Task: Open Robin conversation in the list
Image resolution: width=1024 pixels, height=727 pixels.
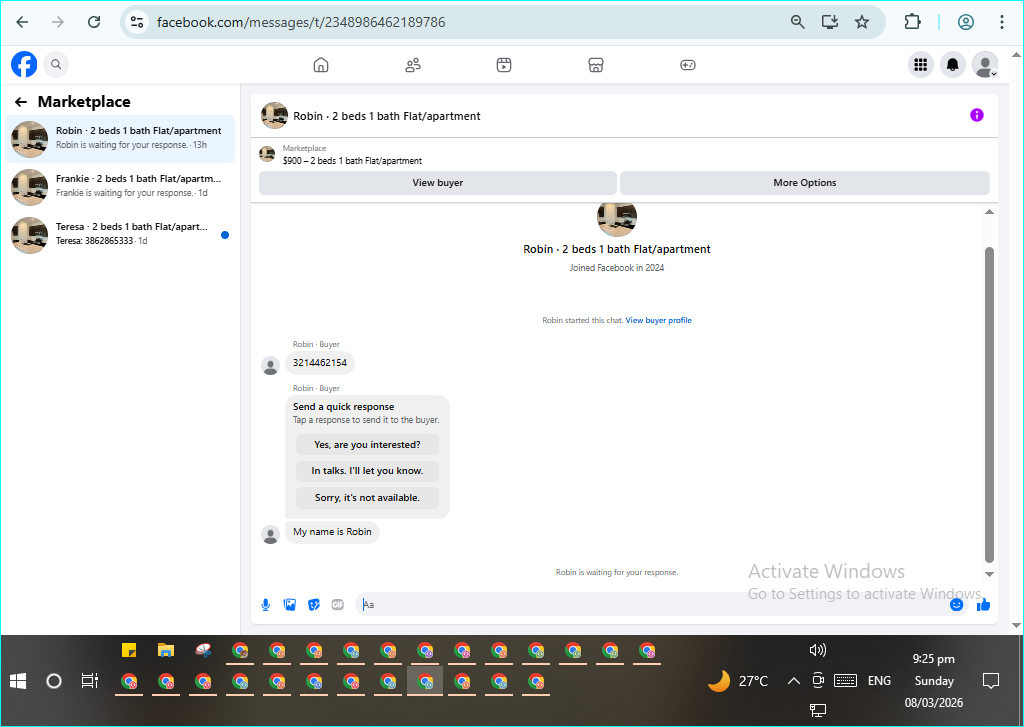Action: [120, 138]
